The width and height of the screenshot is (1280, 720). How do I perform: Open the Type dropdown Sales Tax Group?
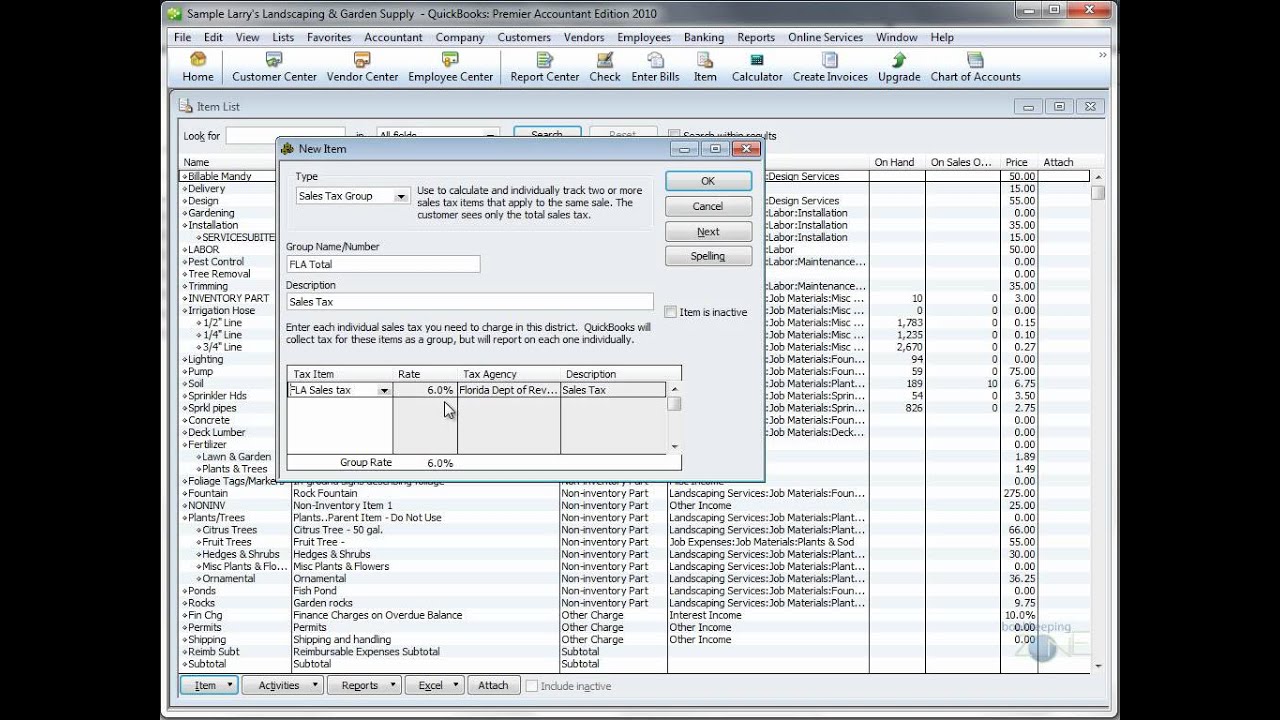pos(352,196)
